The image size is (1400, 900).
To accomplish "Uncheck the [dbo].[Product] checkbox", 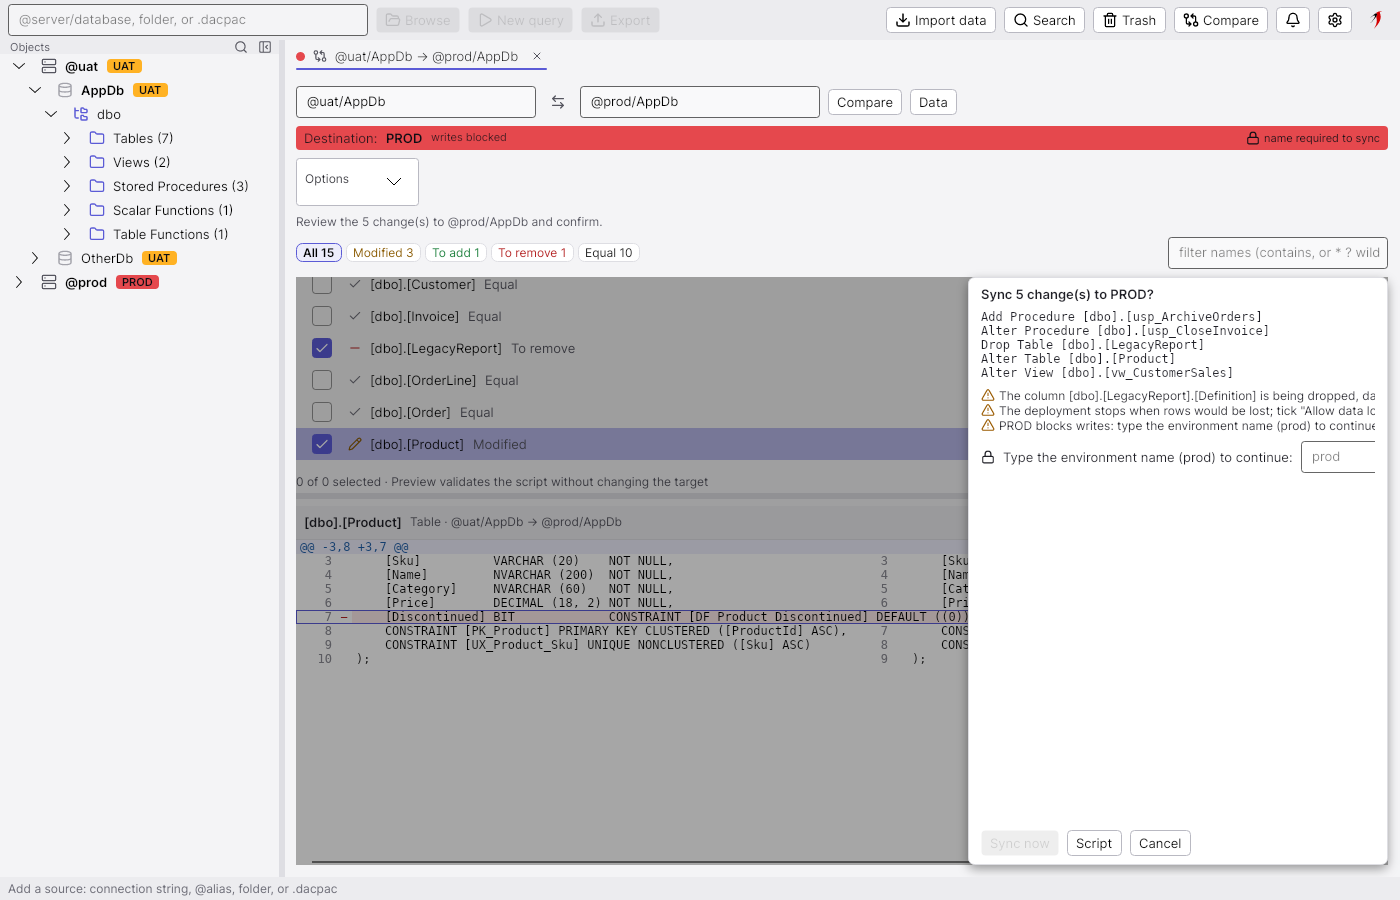I will point(322,444).
